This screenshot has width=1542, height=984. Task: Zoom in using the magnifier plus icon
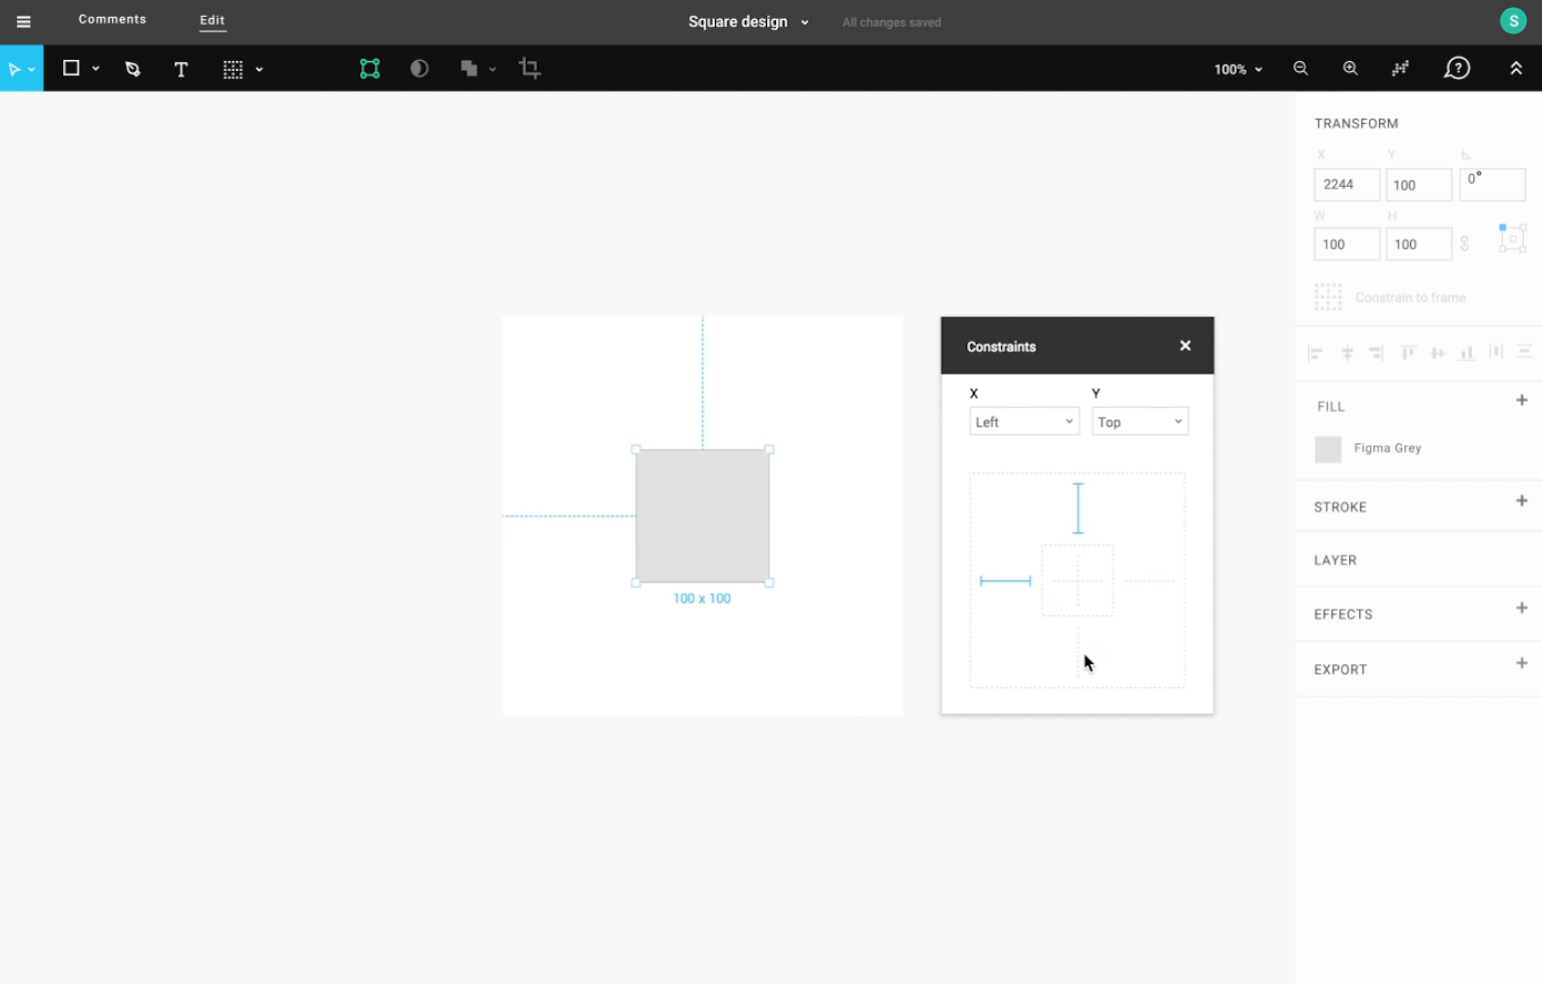1350,68
